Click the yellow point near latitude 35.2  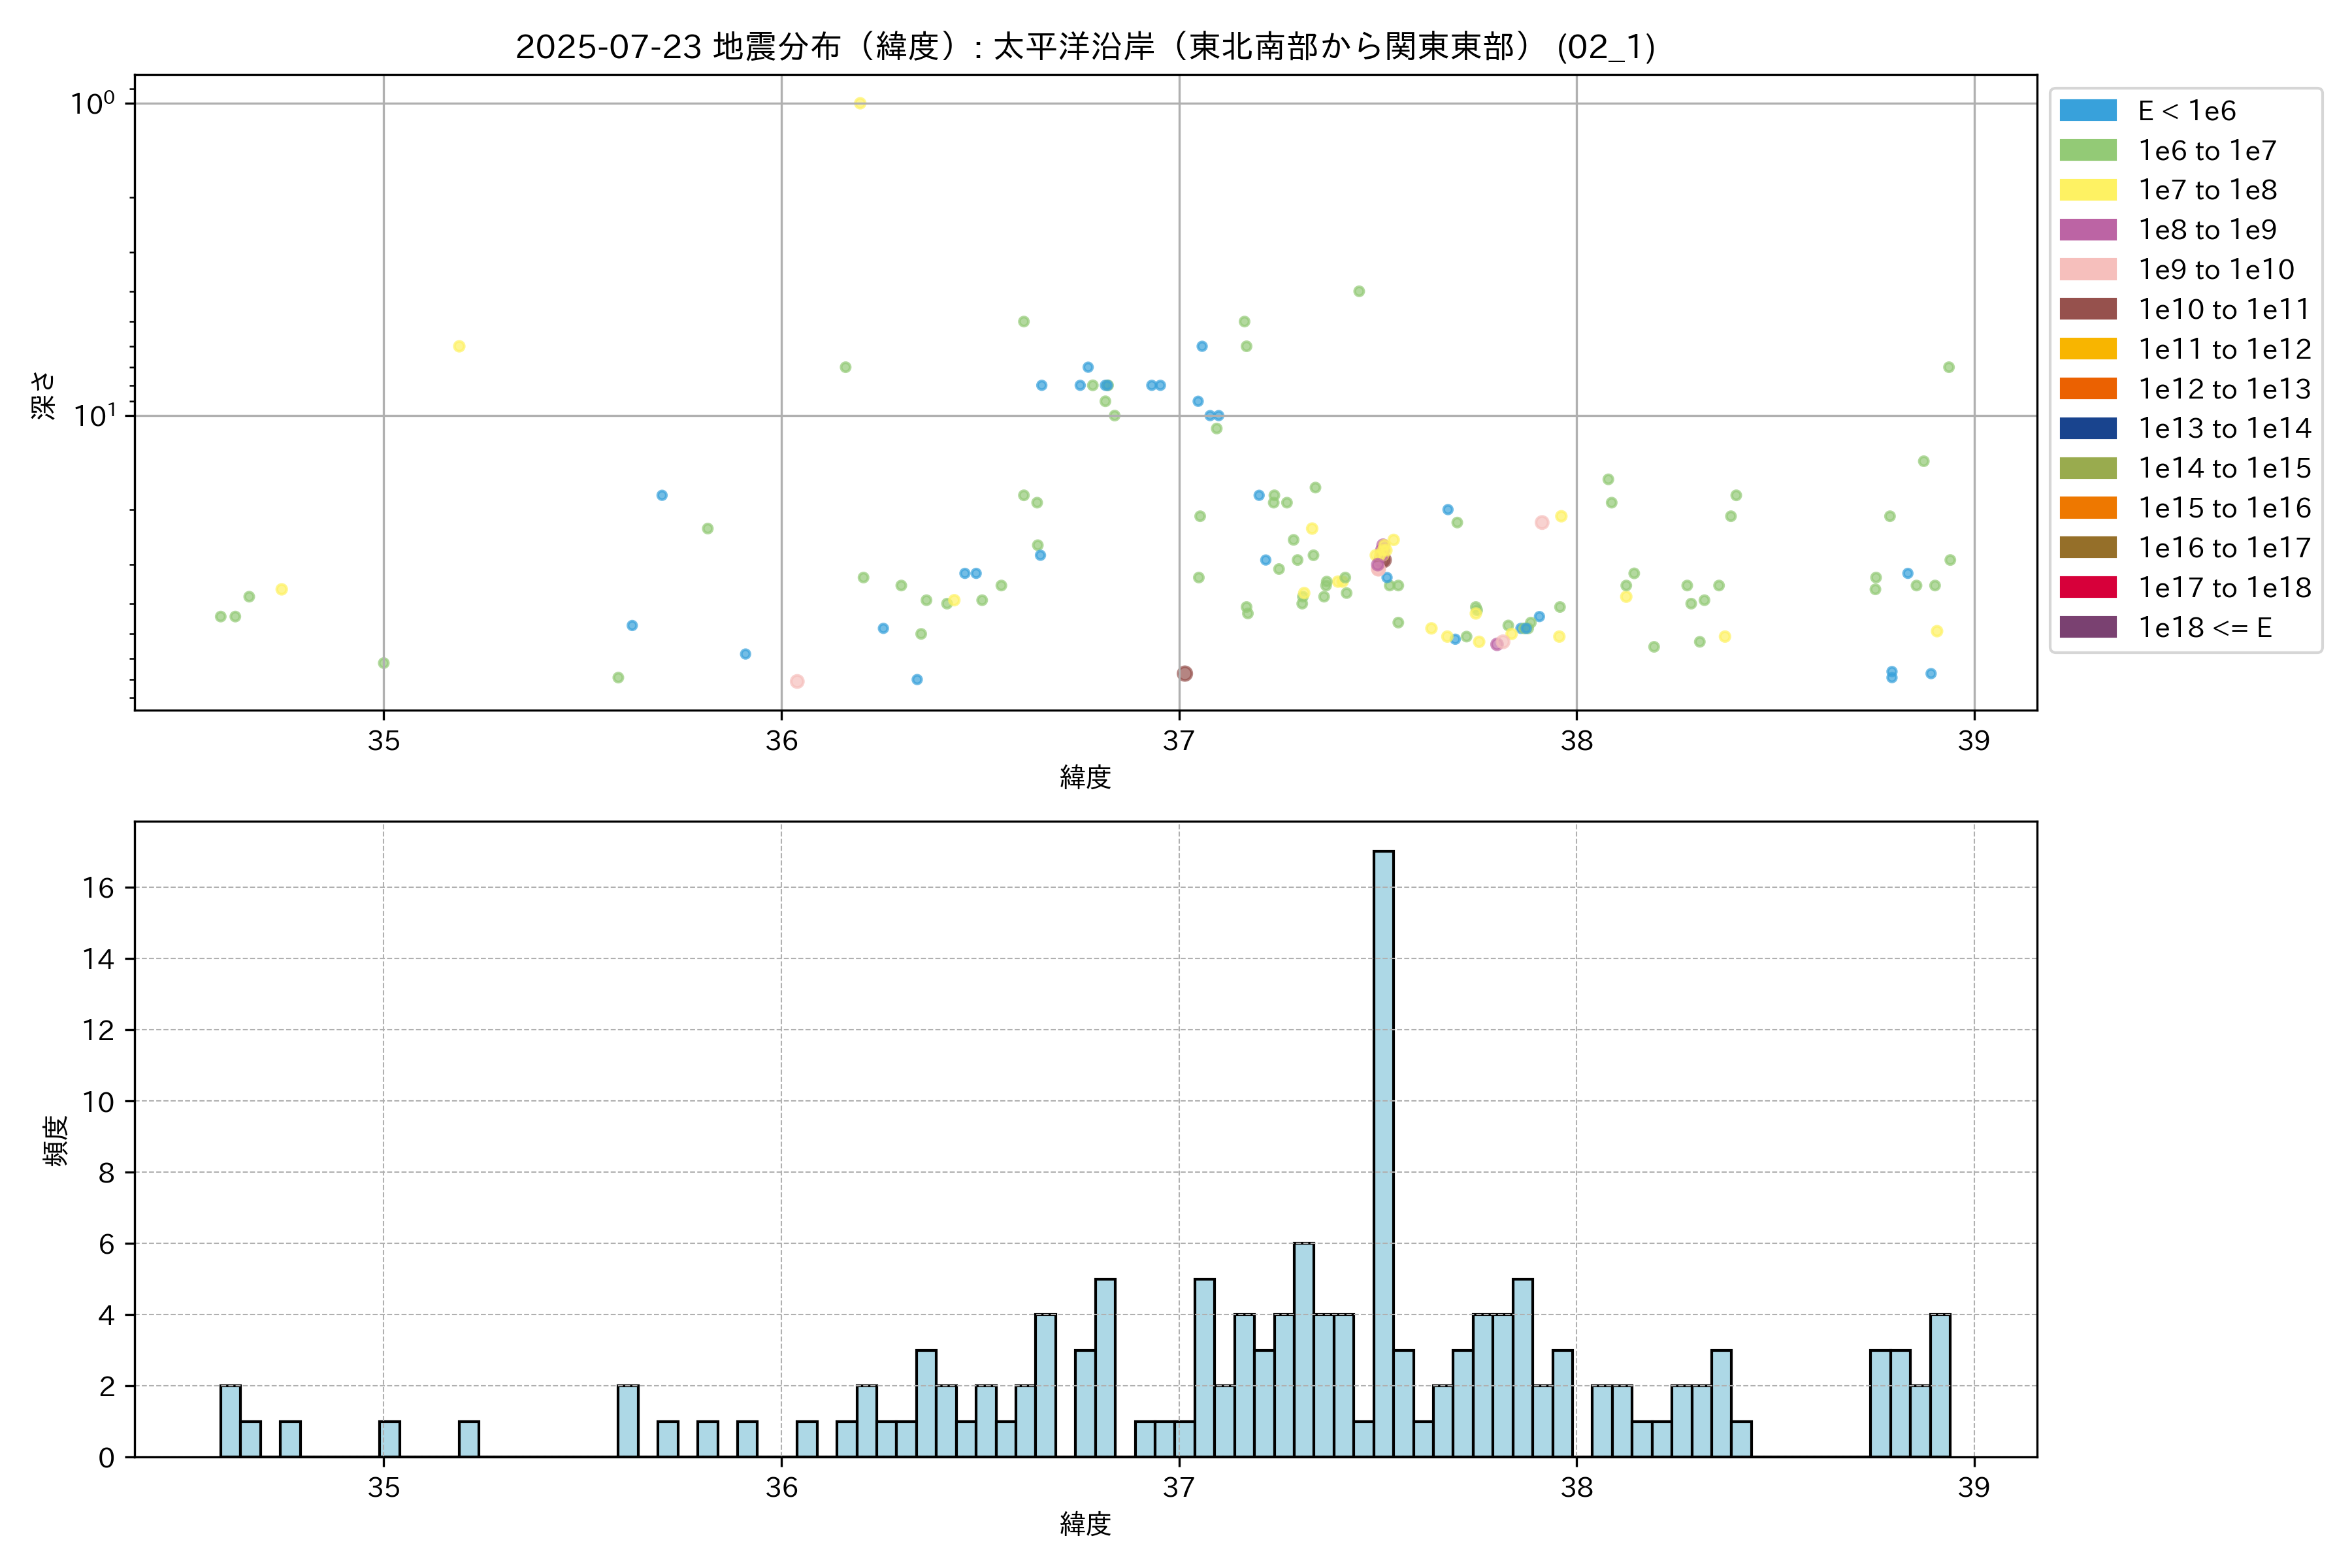(x=459, y=346)
